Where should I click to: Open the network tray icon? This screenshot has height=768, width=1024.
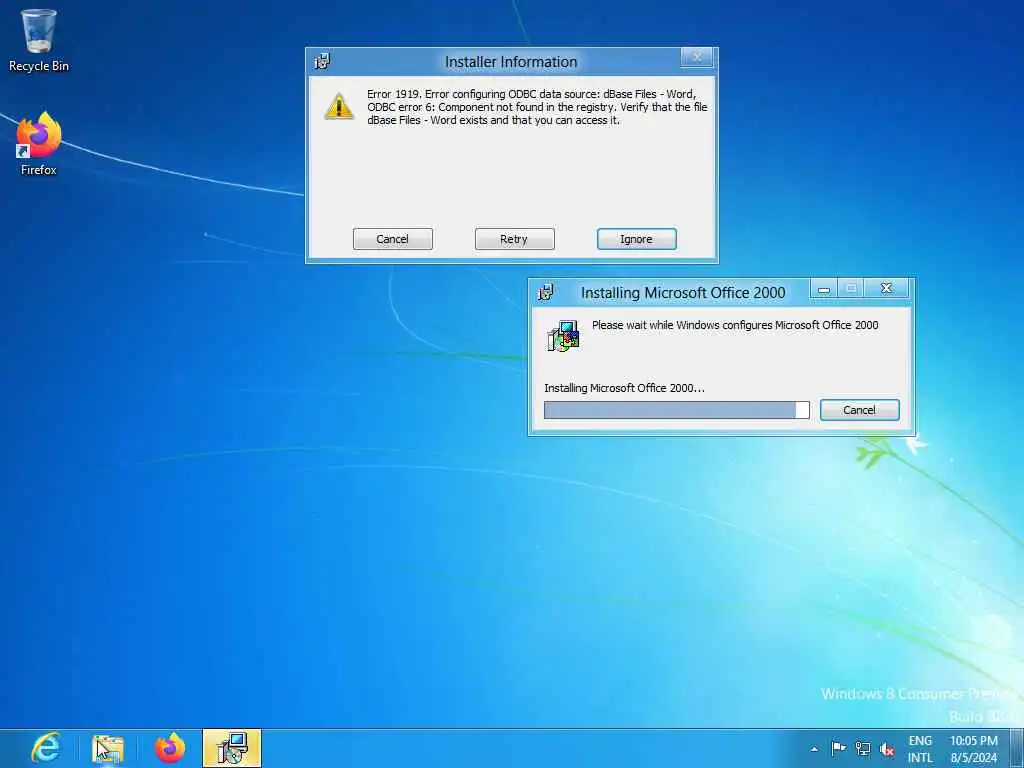863,748
